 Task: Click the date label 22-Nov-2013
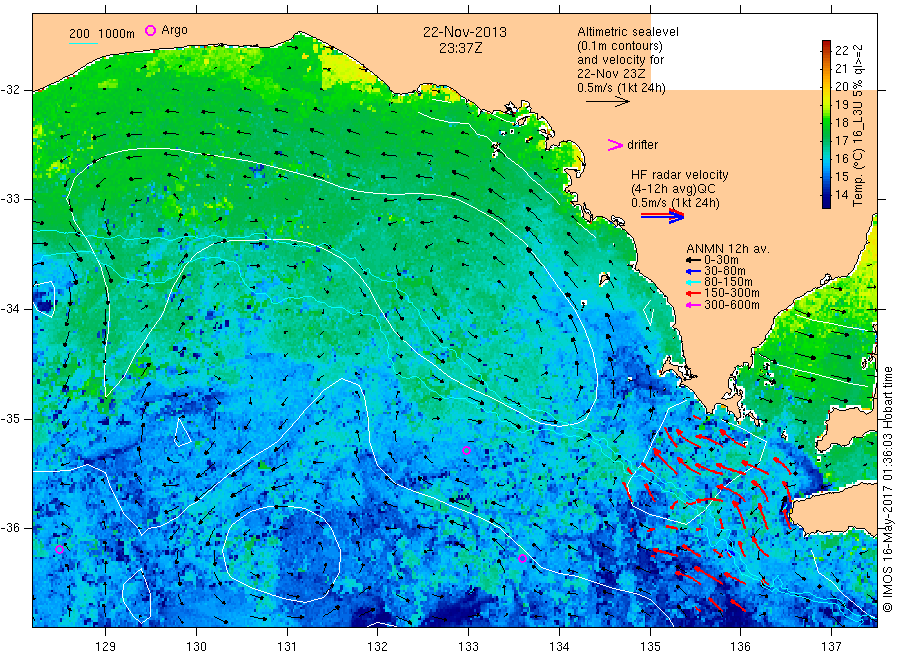(x=465, y=32)
